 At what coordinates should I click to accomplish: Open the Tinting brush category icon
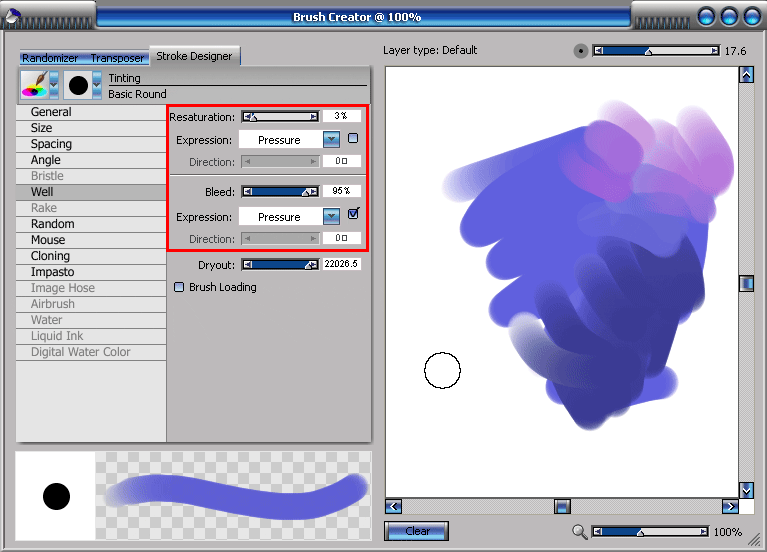[x=35, y=85]
